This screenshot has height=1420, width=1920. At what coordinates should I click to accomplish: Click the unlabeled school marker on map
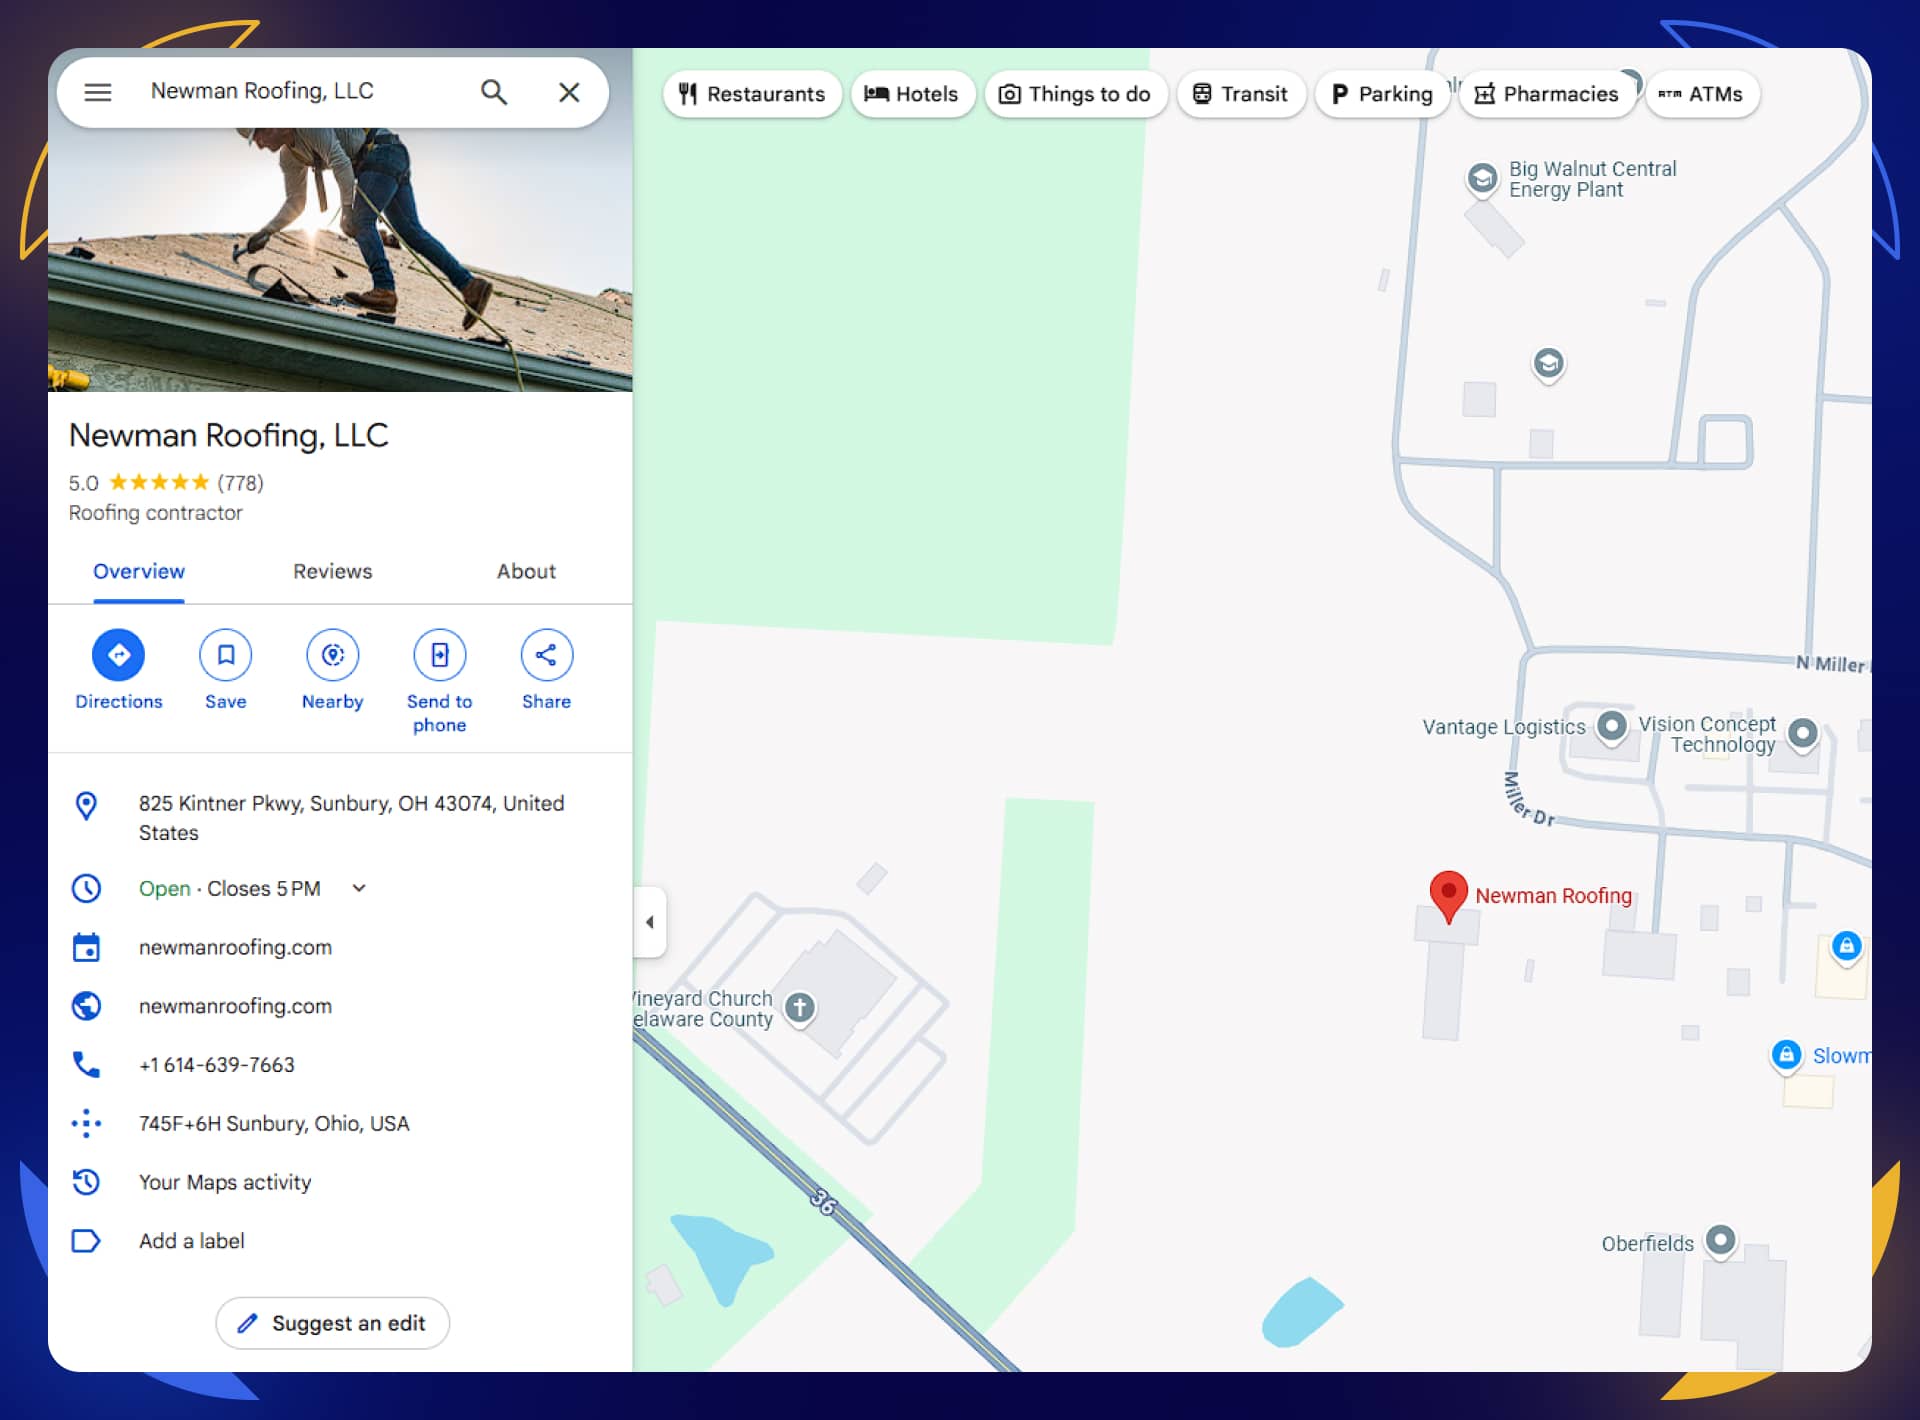tap(1548, 363)
